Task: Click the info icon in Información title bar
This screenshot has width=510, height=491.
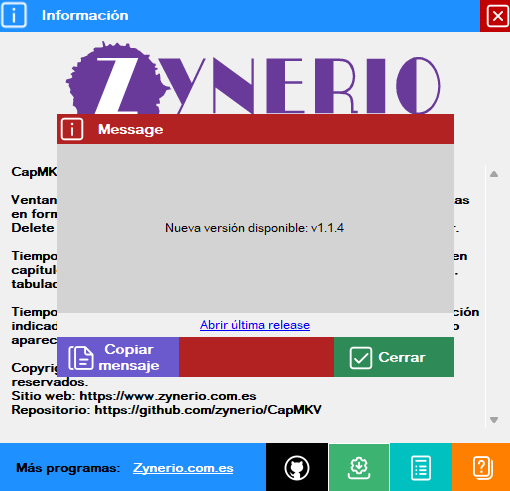Action: [x=14, y=15]
